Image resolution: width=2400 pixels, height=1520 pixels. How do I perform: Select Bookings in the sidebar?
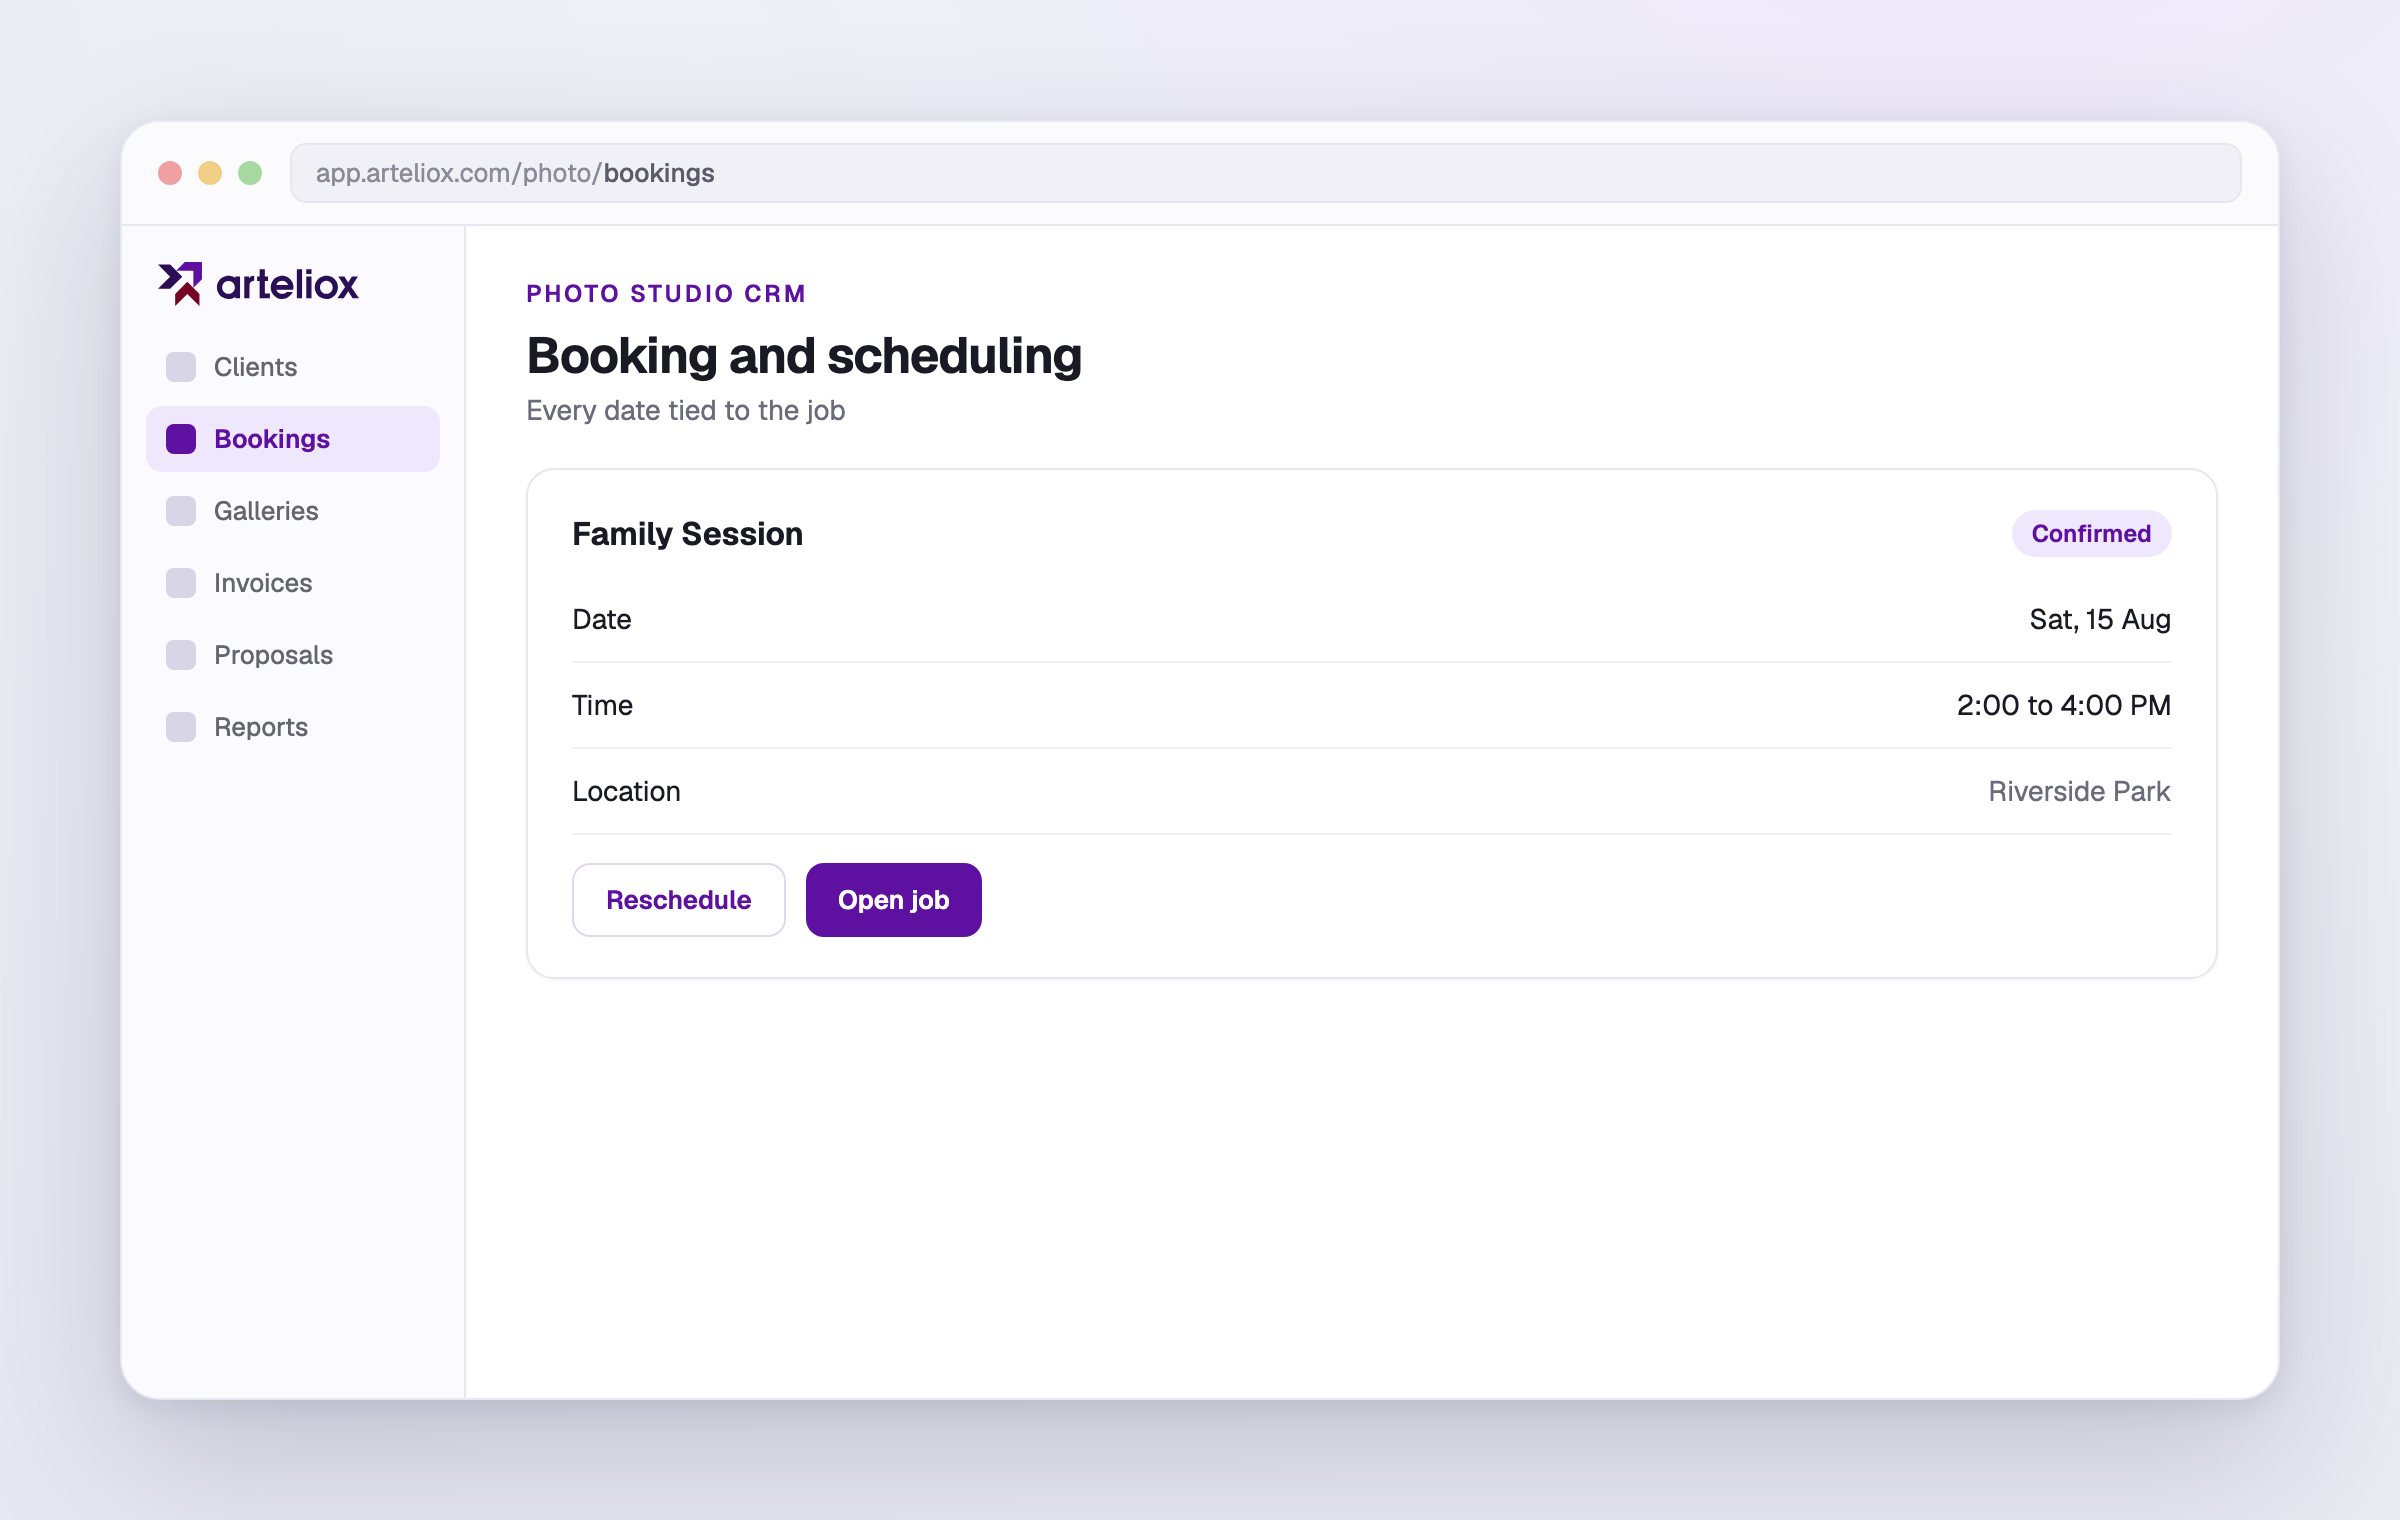click(x=293, y=439)
